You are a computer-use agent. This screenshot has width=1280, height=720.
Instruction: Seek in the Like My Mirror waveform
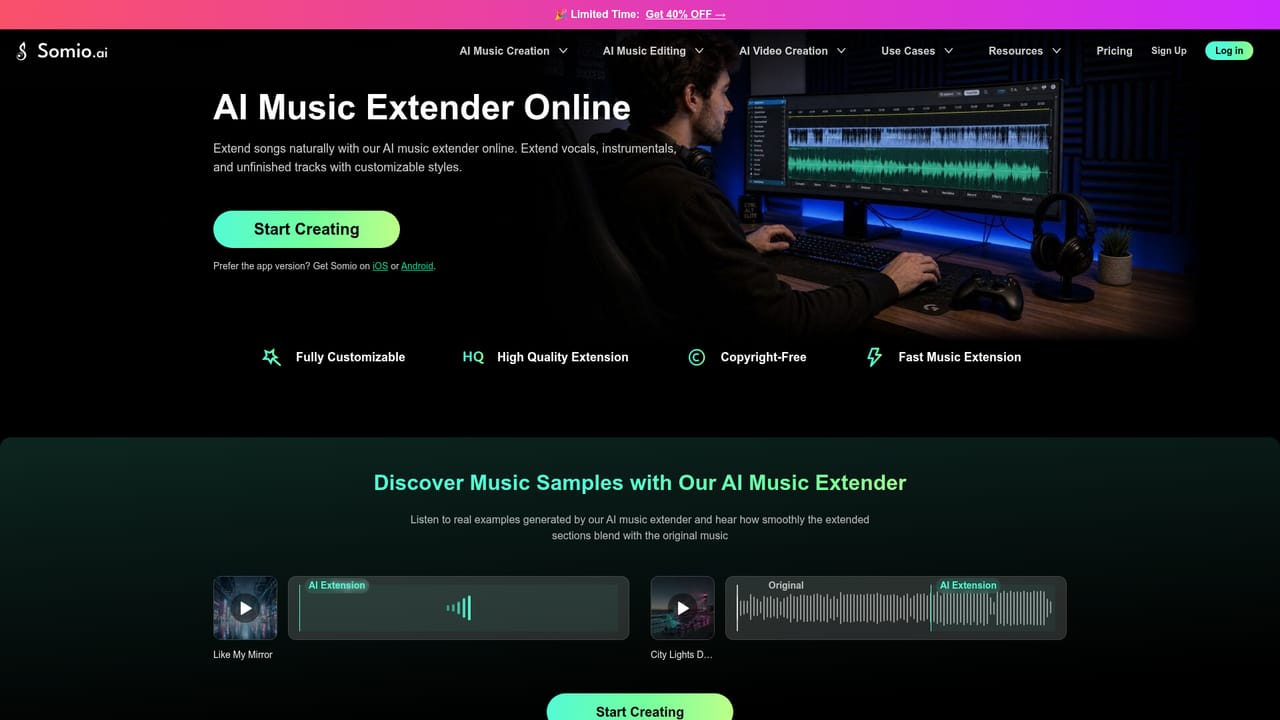pos(458,608)
